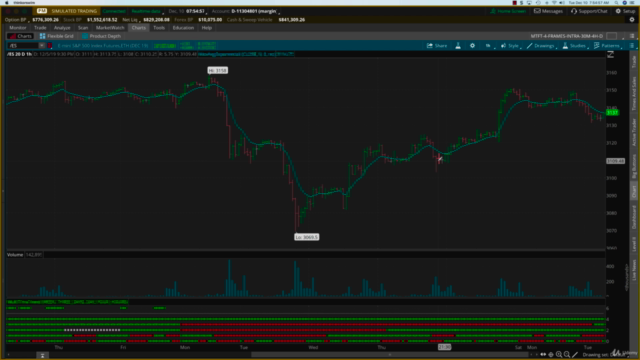Open the time frame selector dropdown
The image size is (640, 360).
(x=489, y=46)
